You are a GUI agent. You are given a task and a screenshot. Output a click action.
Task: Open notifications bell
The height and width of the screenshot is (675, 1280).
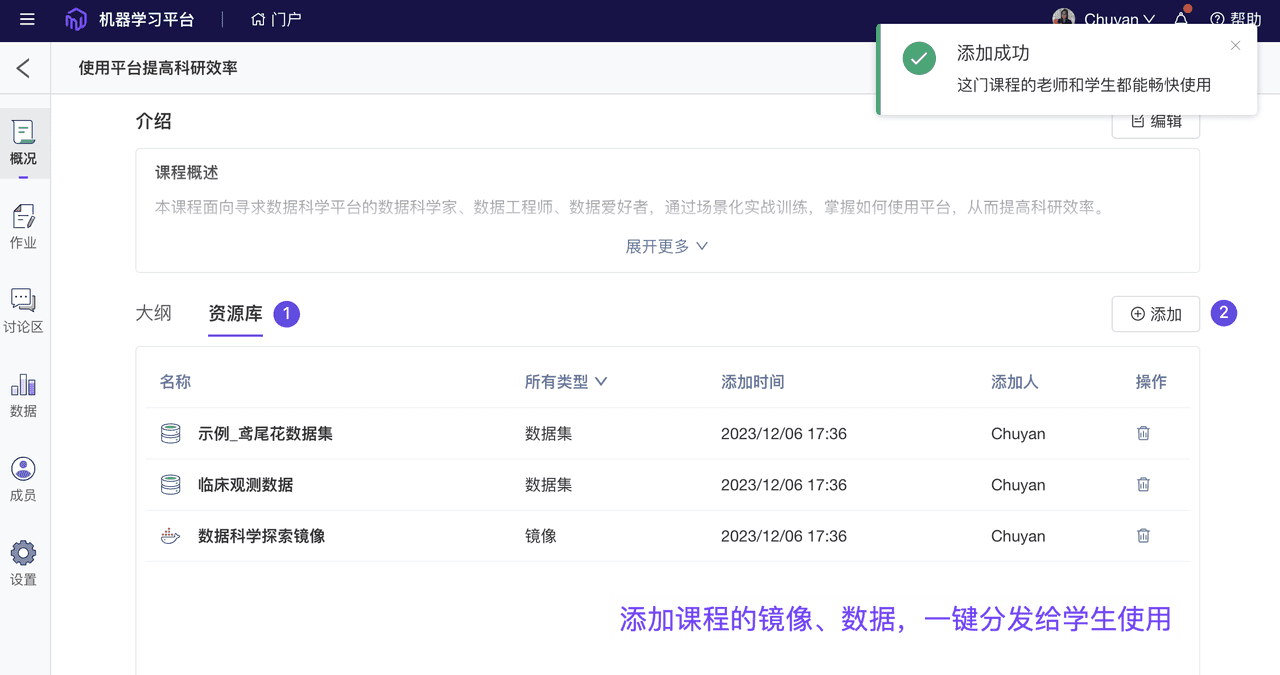coord(1181,18)
